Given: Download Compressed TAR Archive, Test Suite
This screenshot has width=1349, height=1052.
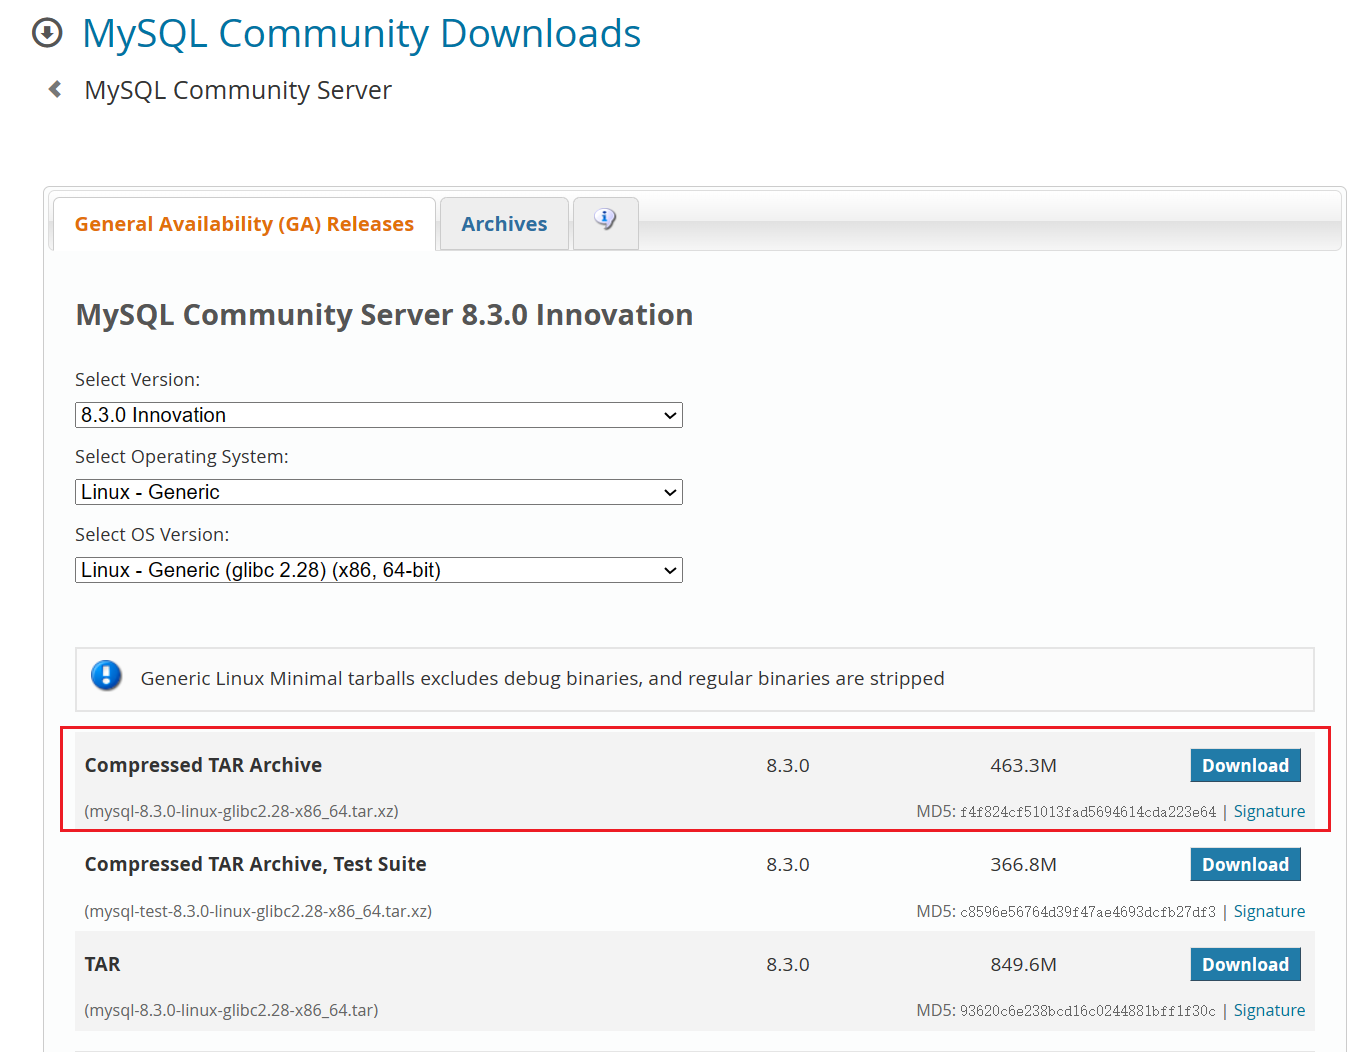Looking at the screenshot, I should 1245,864.
